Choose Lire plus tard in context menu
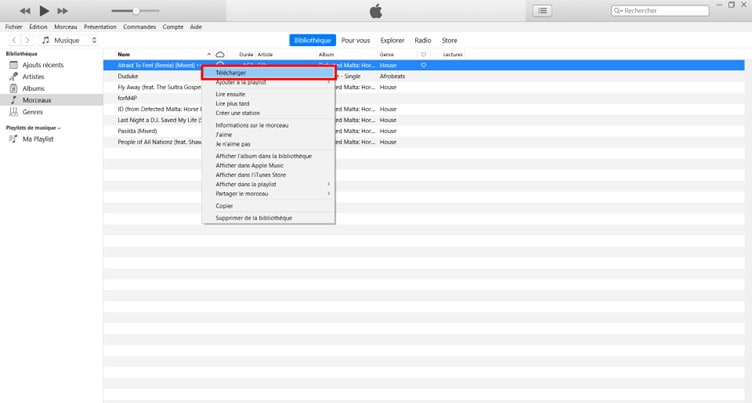Image resolution: width=752 pixels, height=403 pixels. point(269,104)
